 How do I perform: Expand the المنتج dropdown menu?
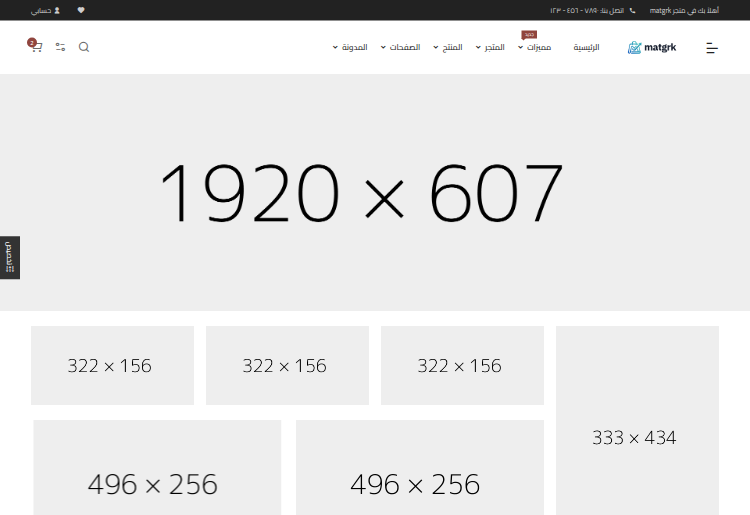(x=448, y=47)
